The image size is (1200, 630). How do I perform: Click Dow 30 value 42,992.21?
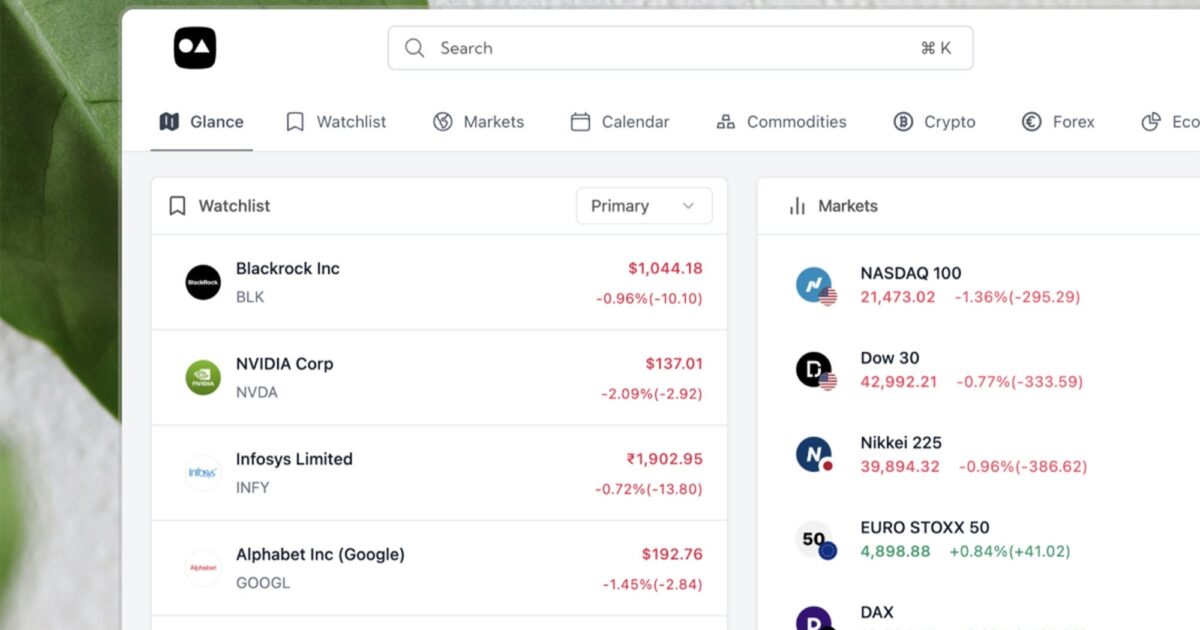click(899, 382)
